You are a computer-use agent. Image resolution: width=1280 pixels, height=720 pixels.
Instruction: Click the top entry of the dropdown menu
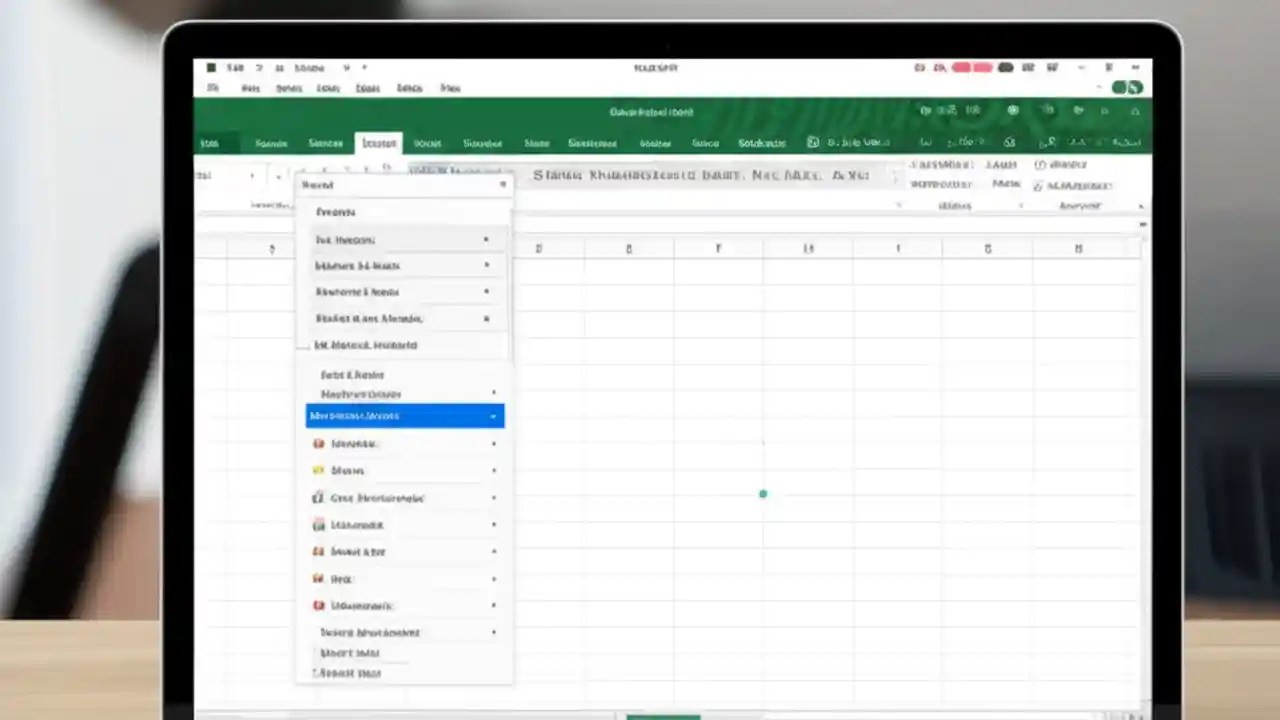[335, 211]
